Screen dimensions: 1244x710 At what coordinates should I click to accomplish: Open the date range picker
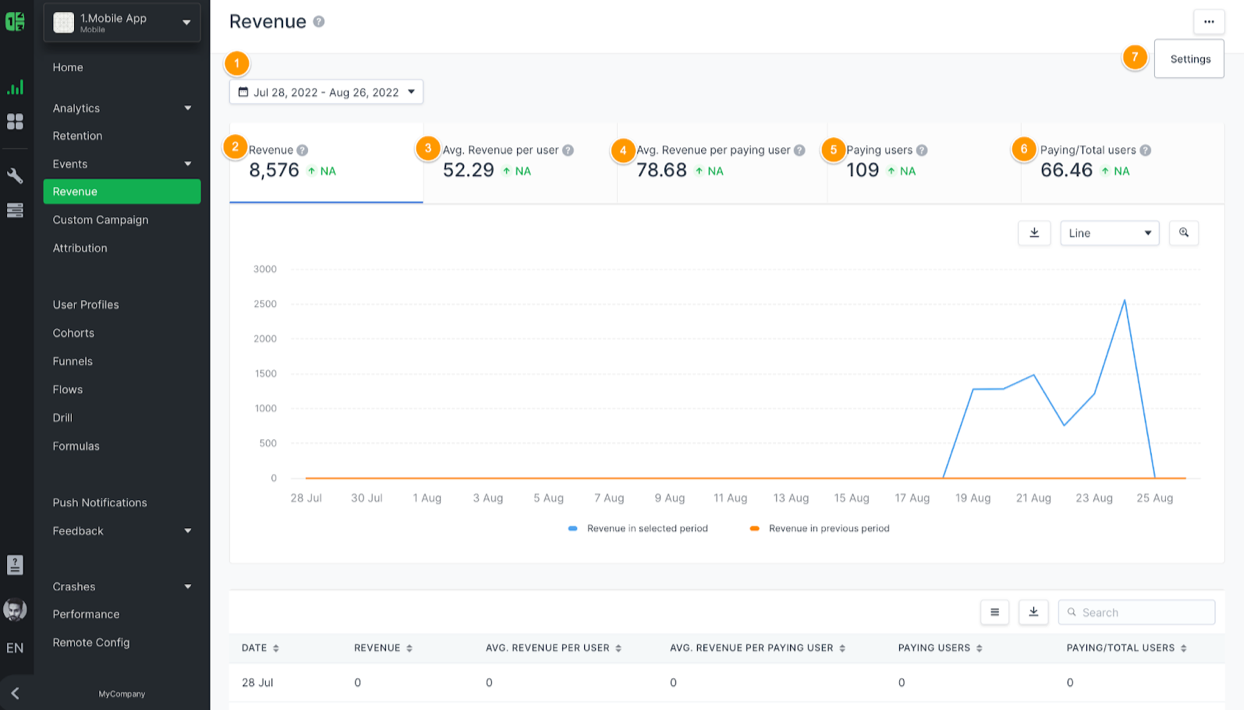(325, 91)
